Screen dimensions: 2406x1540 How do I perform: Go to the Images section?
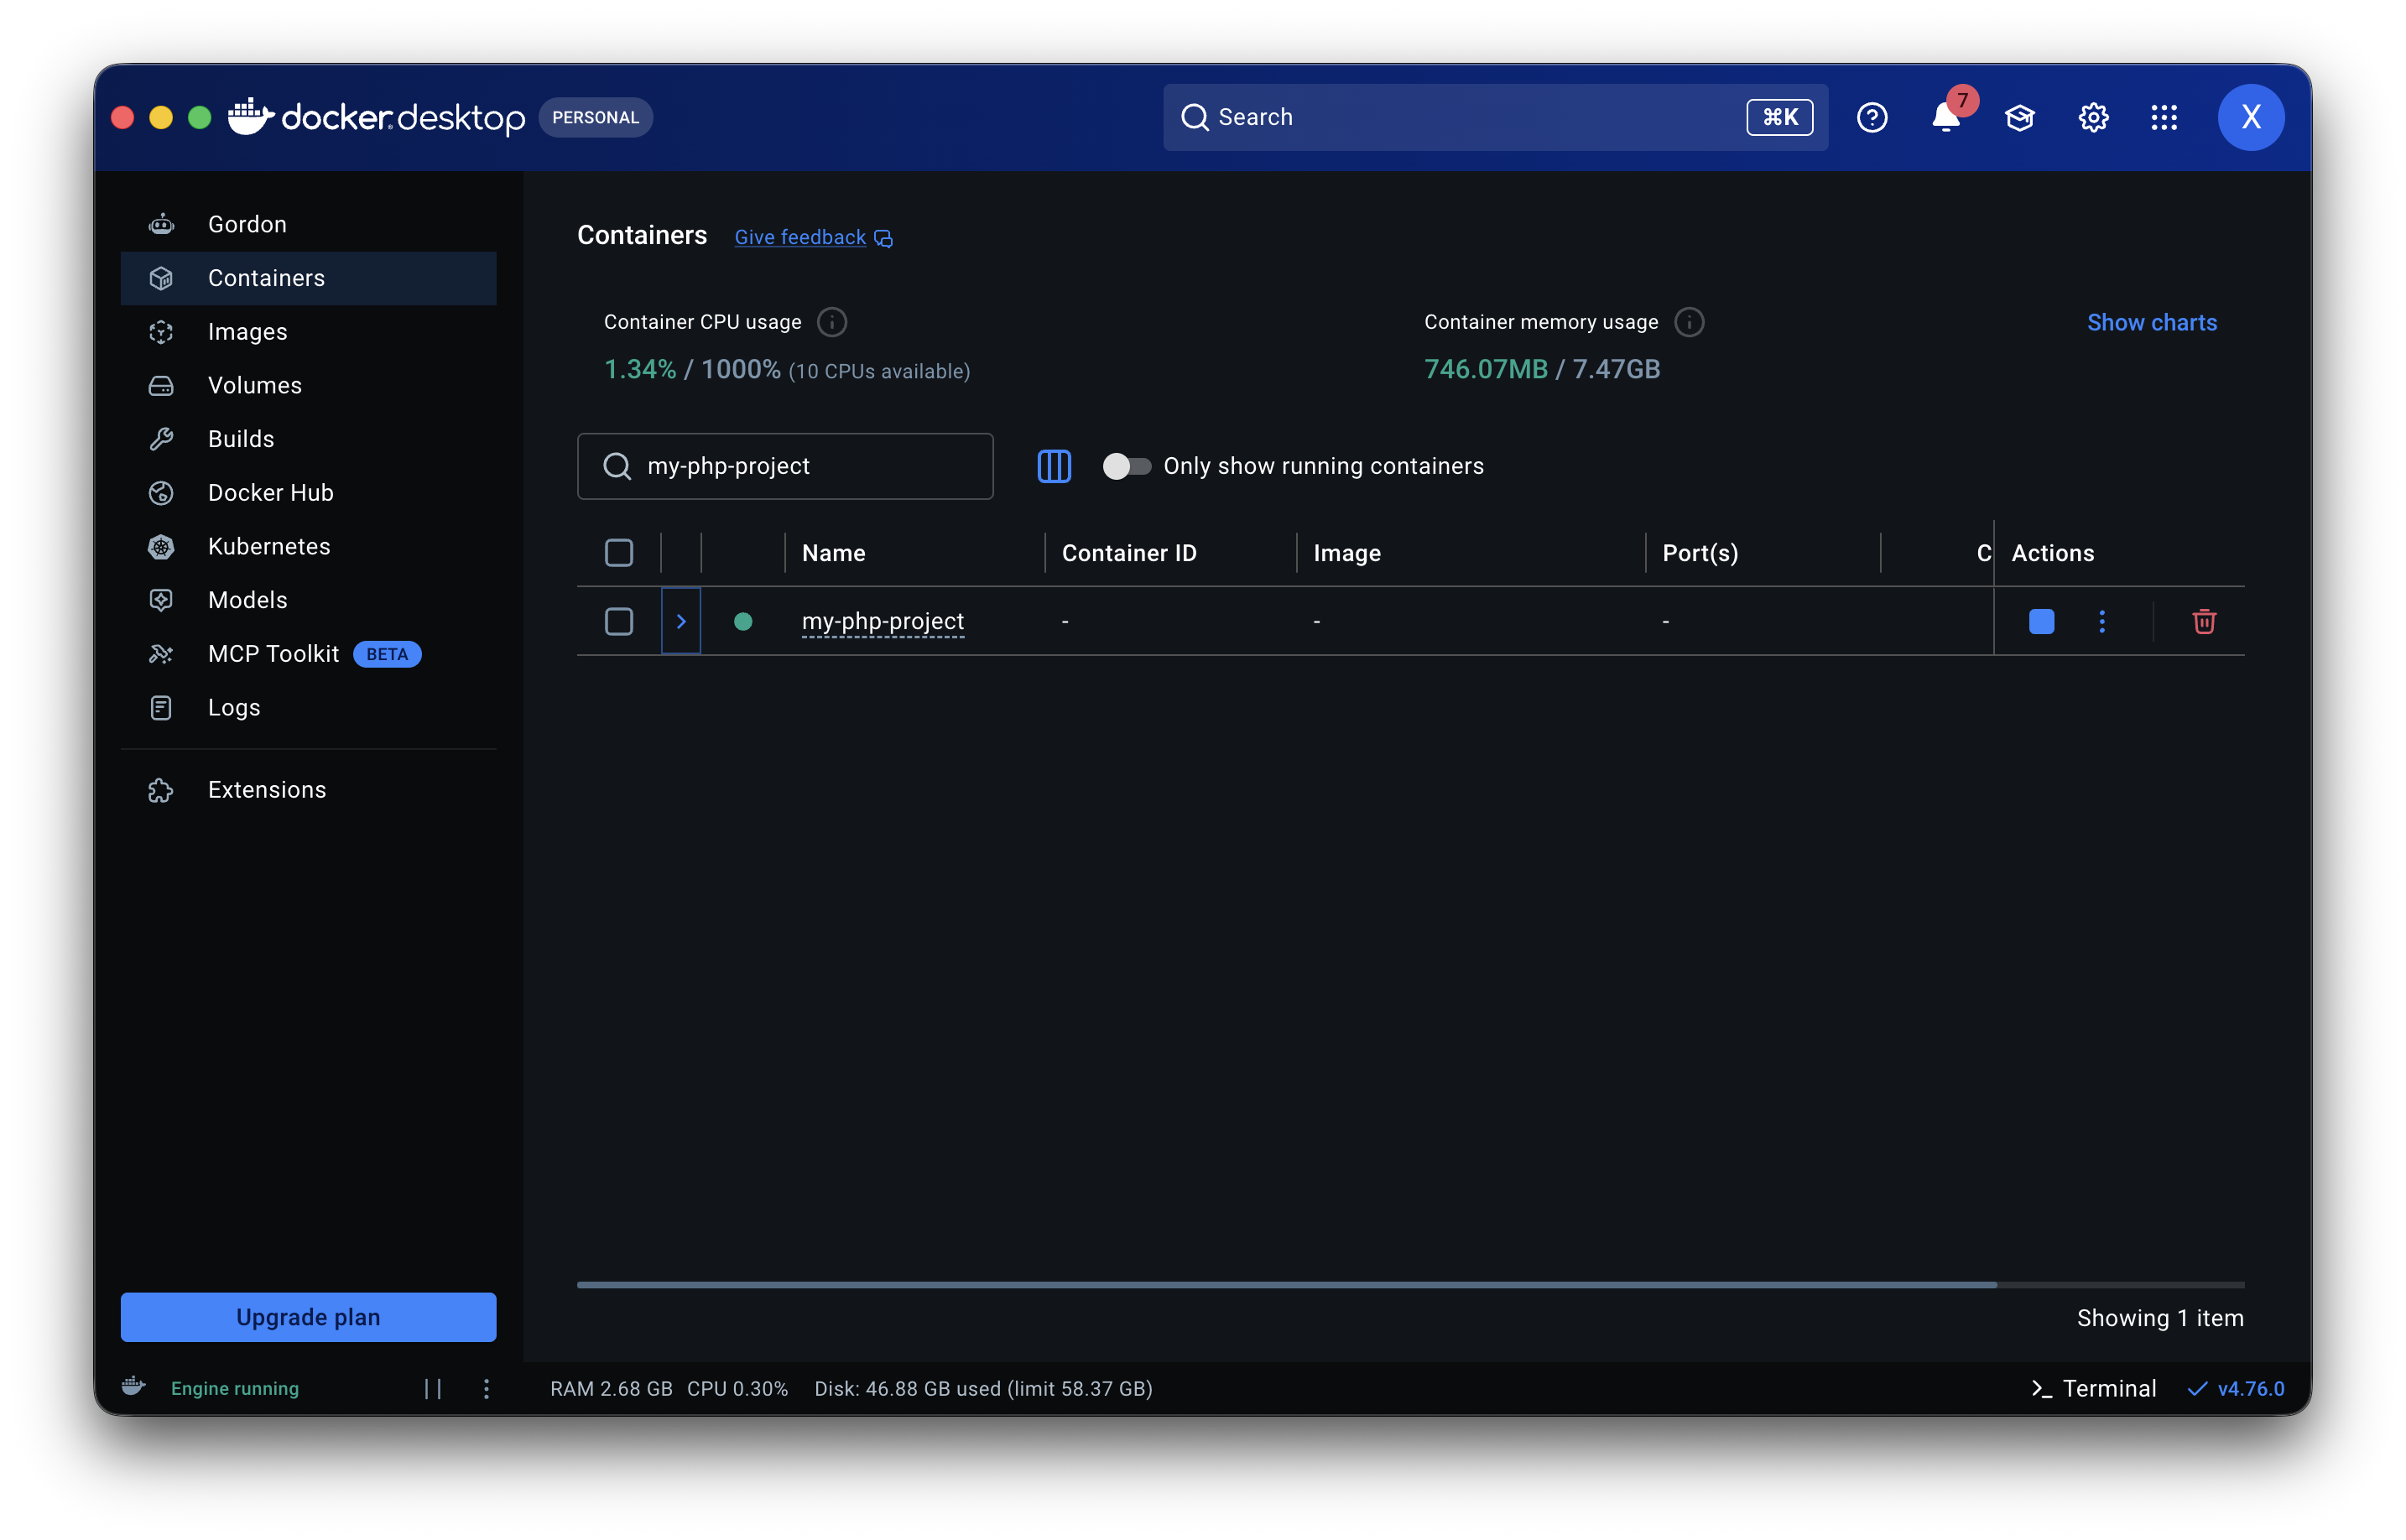(308, 332)
